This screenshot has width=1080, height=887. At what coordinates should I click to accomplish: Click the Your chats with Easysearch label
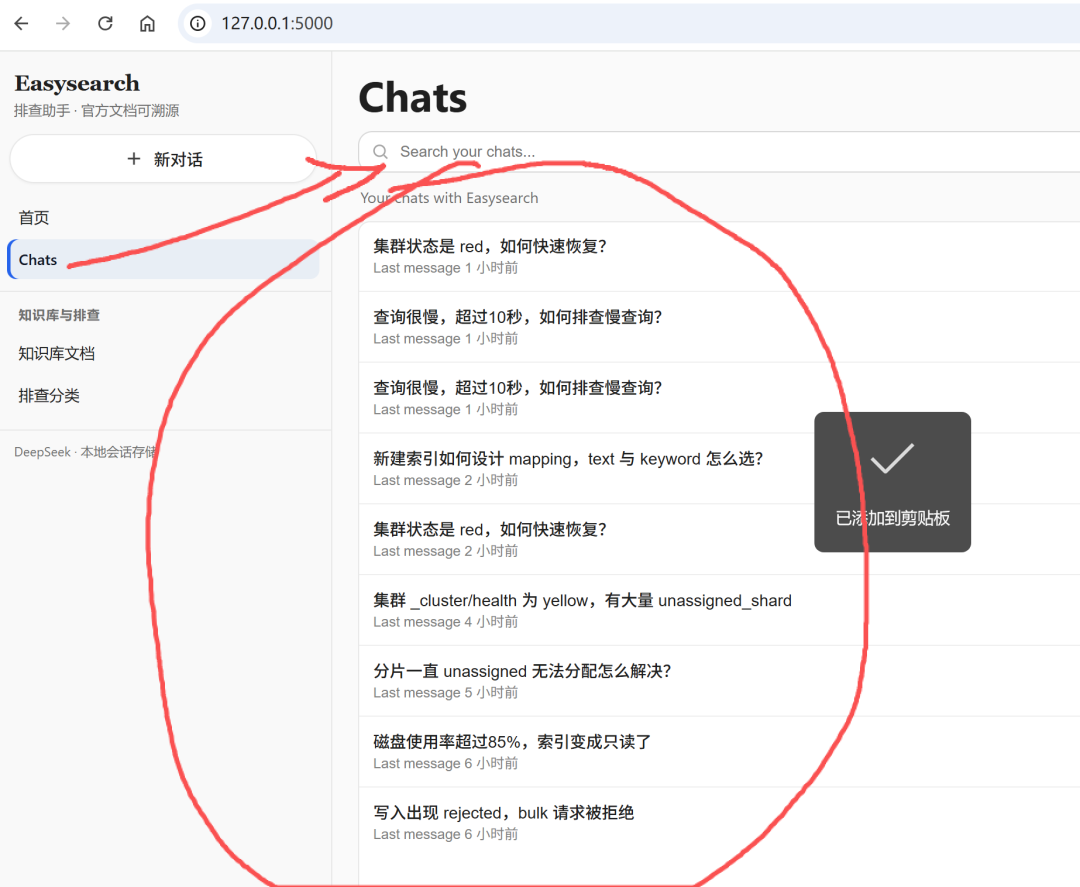449,198
